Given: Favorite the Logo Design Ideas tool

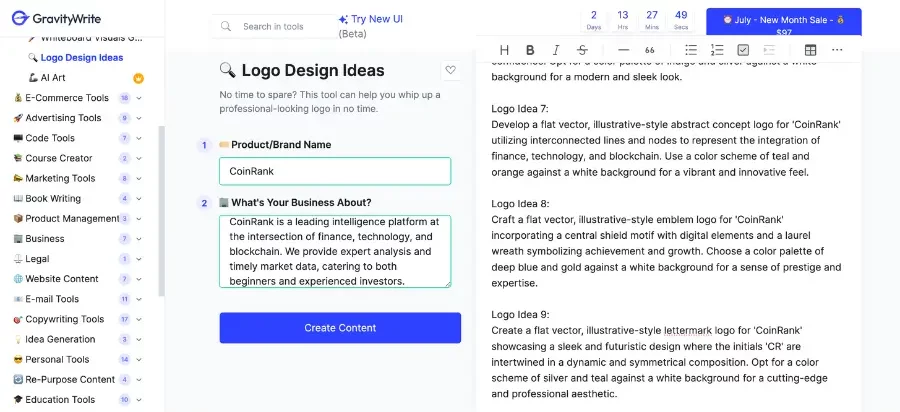Looking at the screenshot, I should 451,70.
